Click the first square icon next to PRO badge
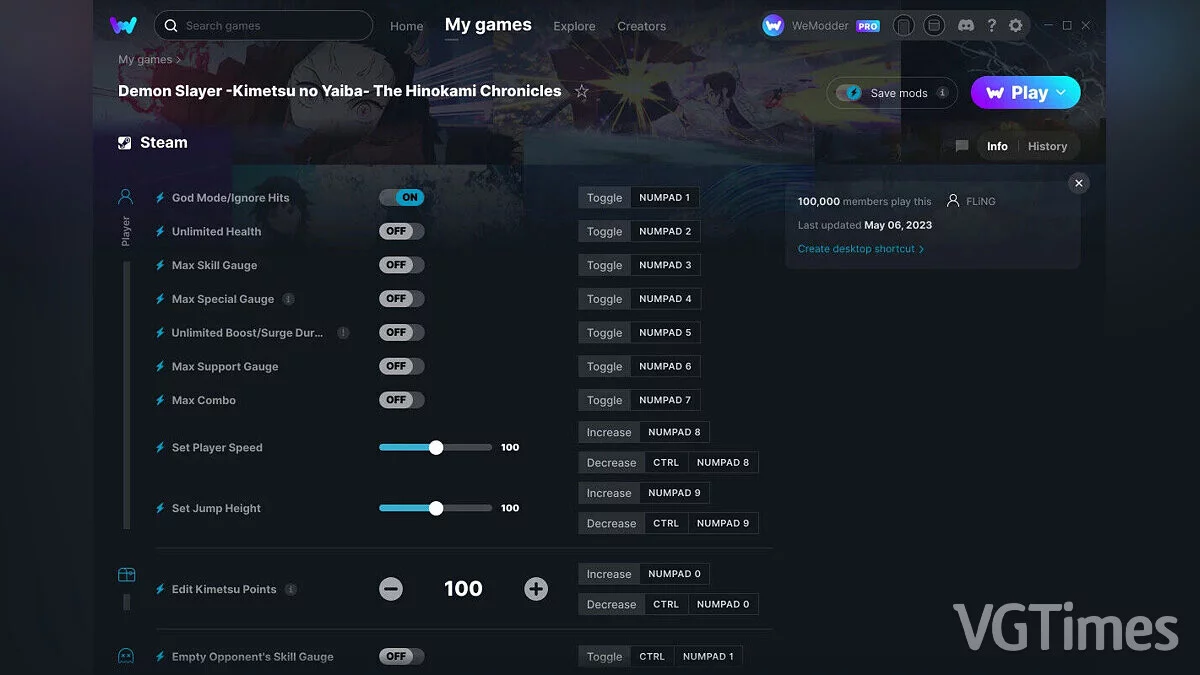This screenshot has height=675, width=1200. 904,26
